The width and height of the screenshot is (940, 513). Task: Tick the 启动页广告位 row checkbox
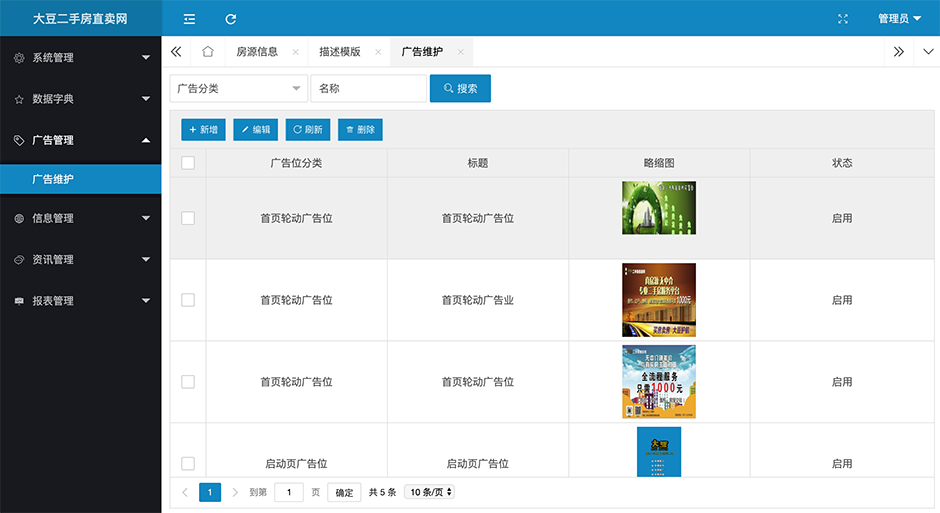pos(188,463)
